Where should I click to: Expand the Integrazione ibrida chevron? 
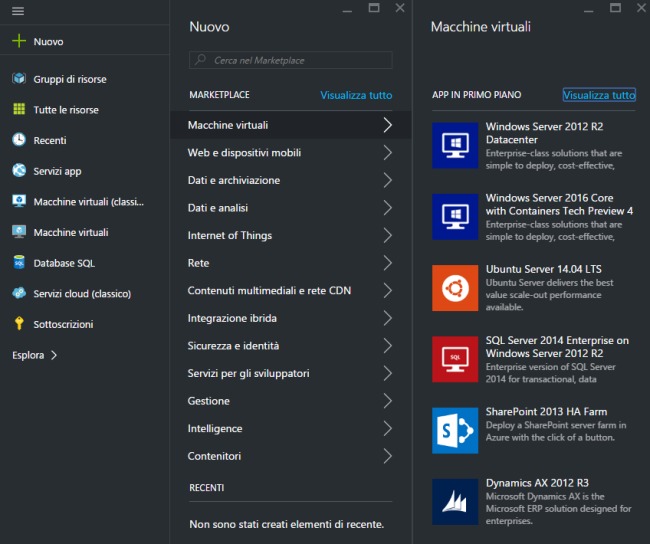387,318
